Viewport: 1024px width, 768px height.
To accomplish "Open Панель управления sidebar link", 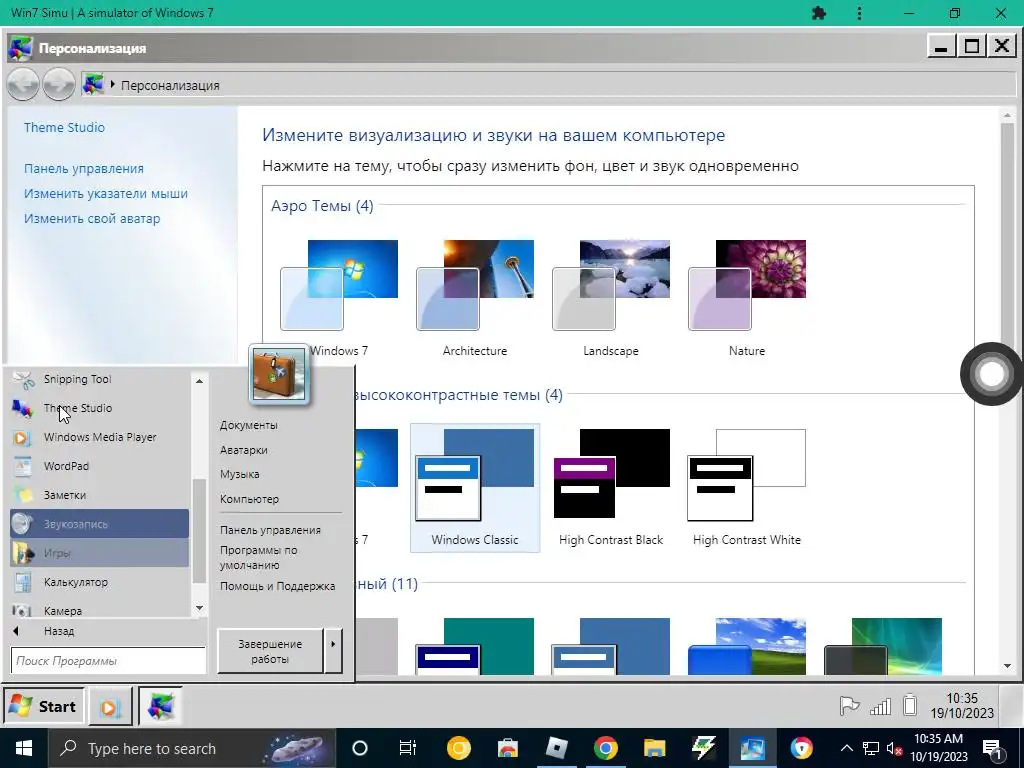I will coord(84,168).
